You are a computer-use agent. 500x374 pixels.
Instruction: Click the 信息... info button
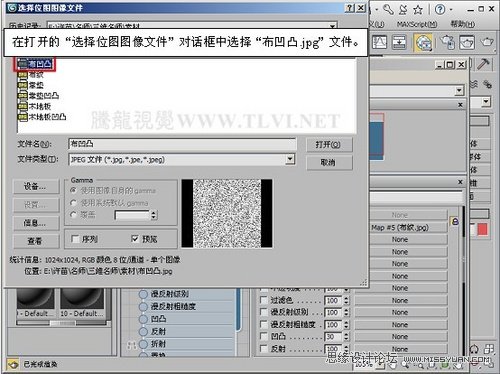click(x=36, y=223)
